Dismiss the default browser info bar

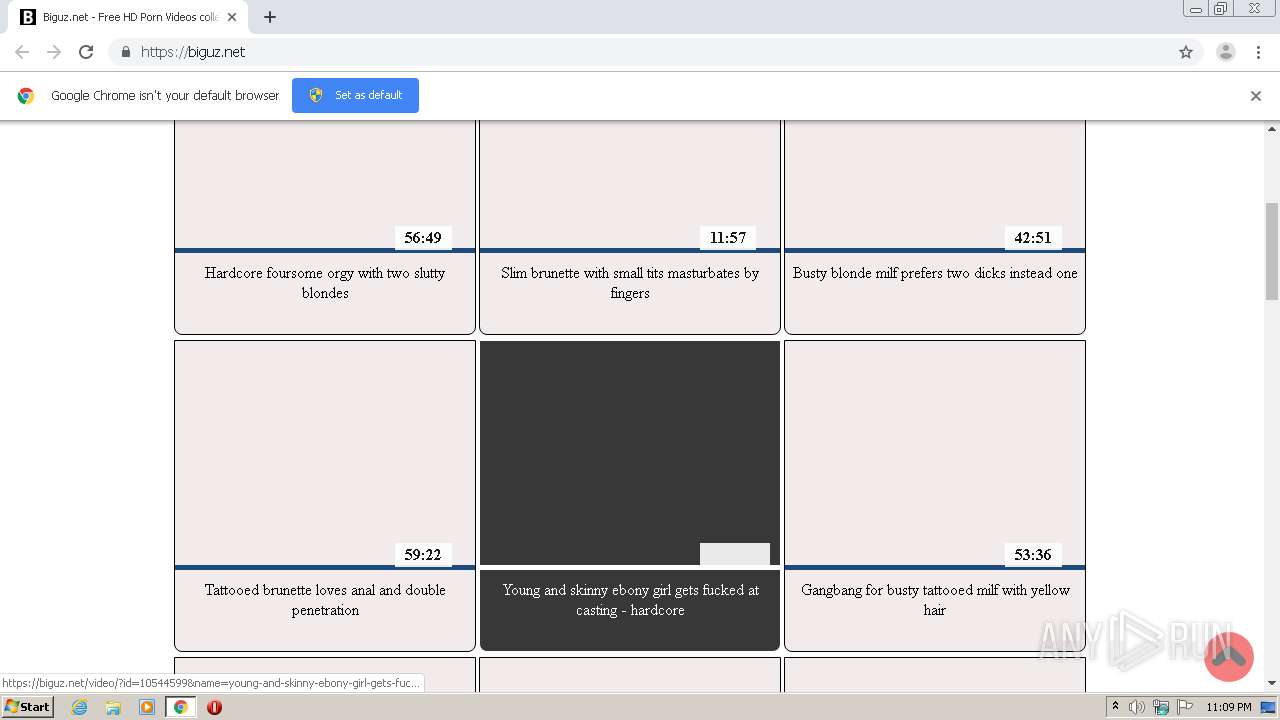[1256, 96]
